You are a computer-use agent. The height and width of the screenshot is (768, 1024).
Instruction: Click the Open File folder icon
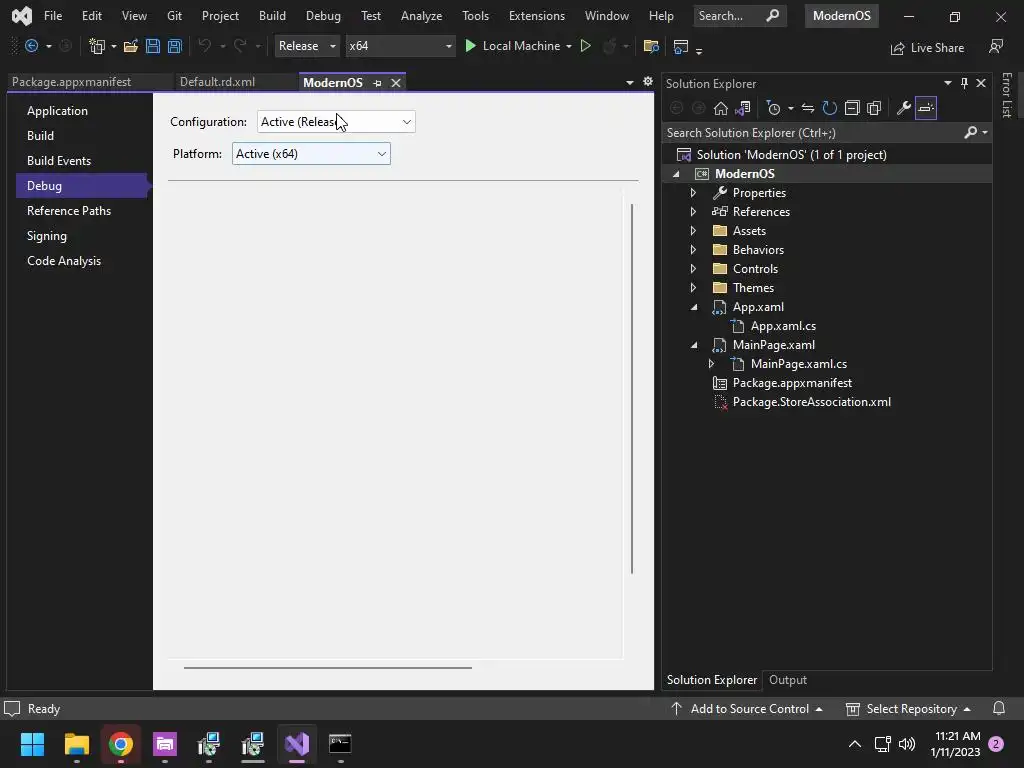pyautogui.click(x=131, y=46)
